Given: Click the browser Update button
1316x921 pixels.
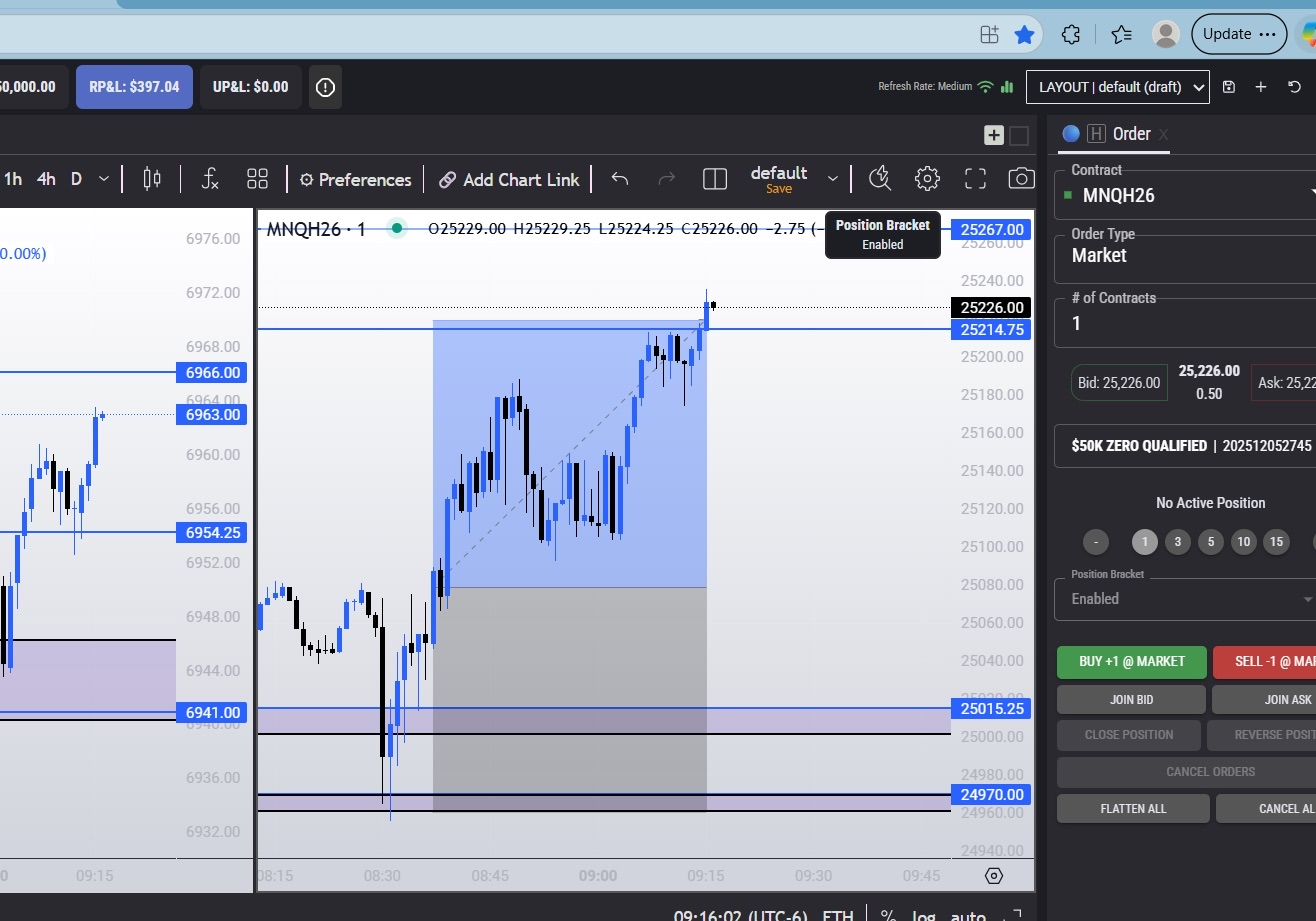Looking at the screenshot, I should (x=1239, y=34).
